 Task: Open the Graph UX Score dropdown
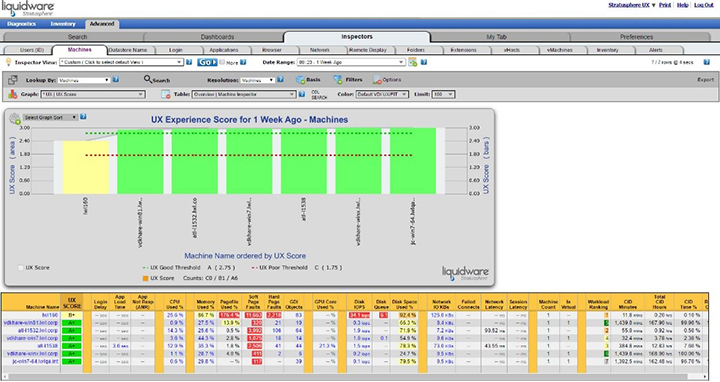click(93, 94)
